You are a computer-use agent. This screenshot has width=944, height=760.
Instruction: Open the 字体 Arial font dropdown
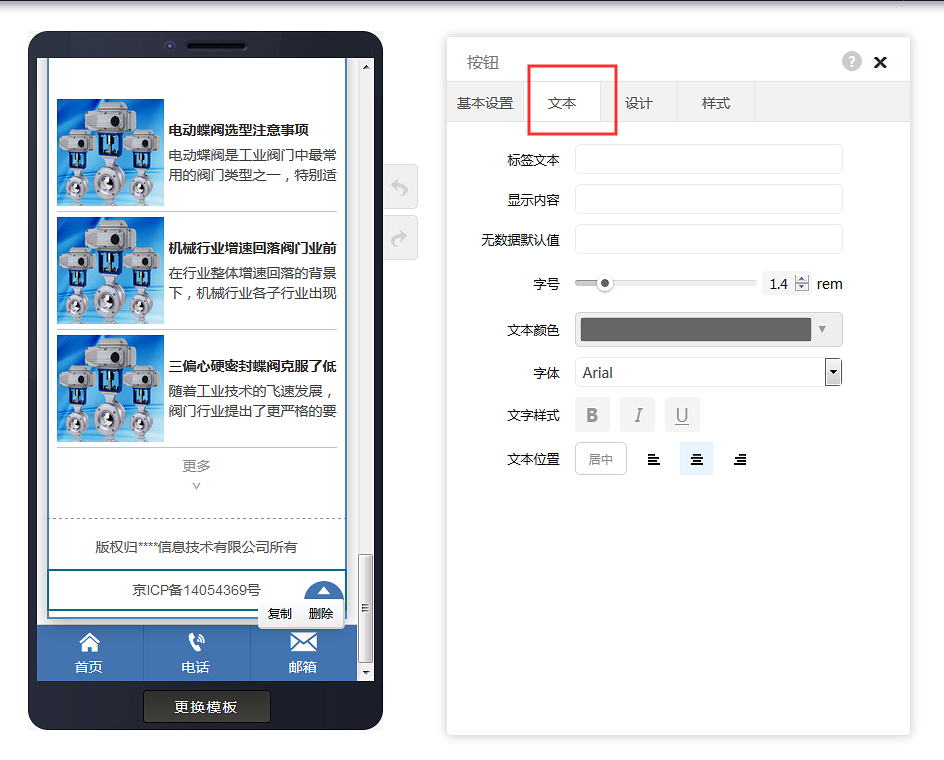click(709, 373)
